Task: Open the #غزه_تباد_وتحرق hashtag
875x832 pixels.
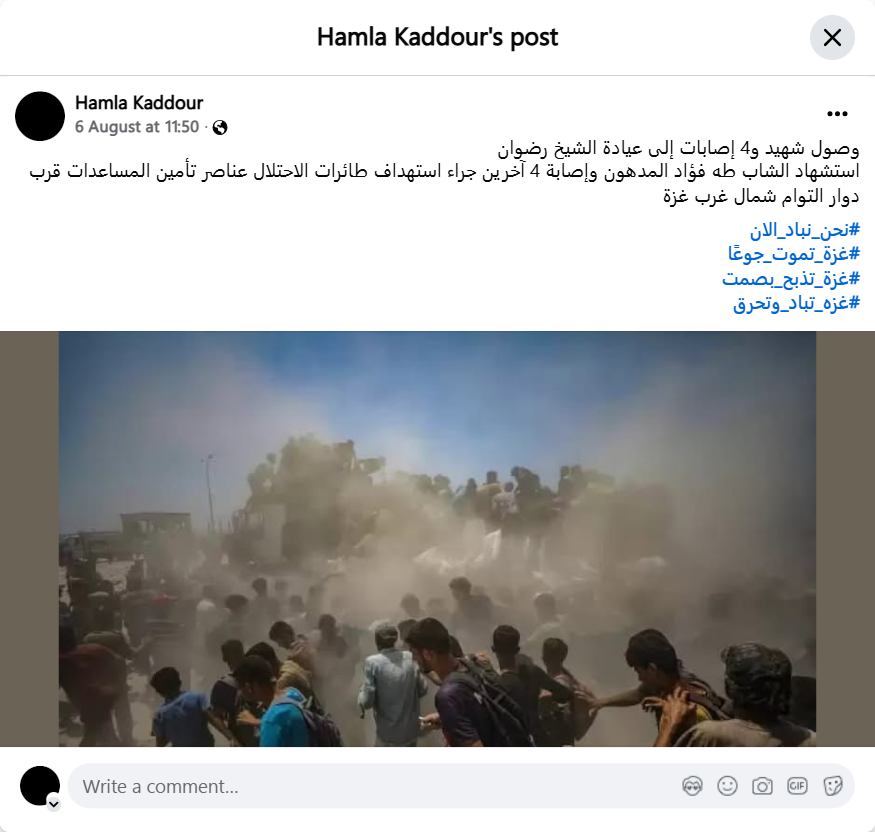Action: click(796, 304)
